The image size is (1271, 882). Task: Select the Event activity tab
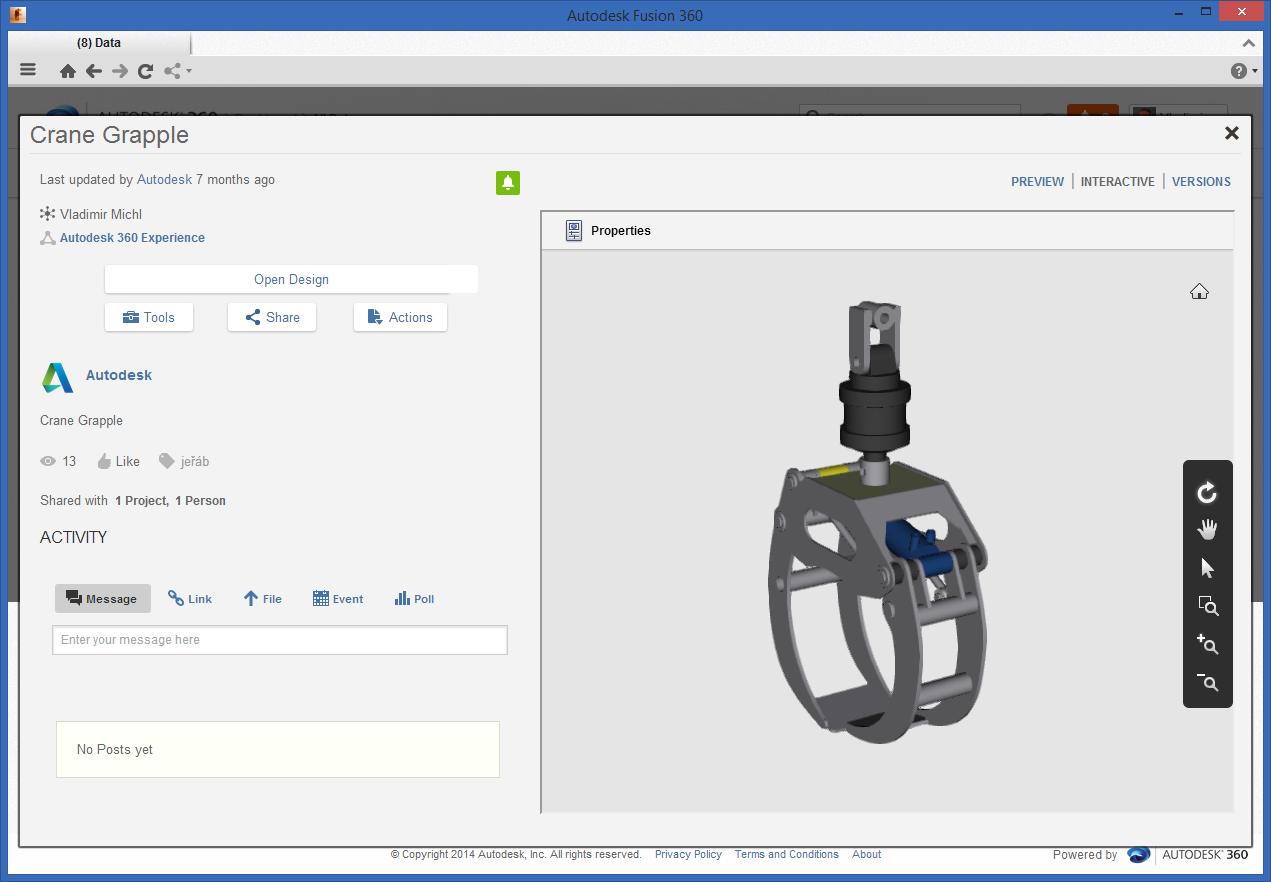click(x=338, y=599)
